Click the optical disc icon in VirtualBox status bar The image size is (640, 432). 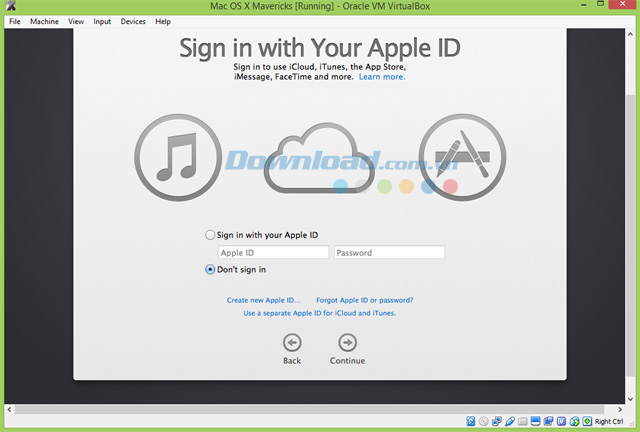point(484,421)
